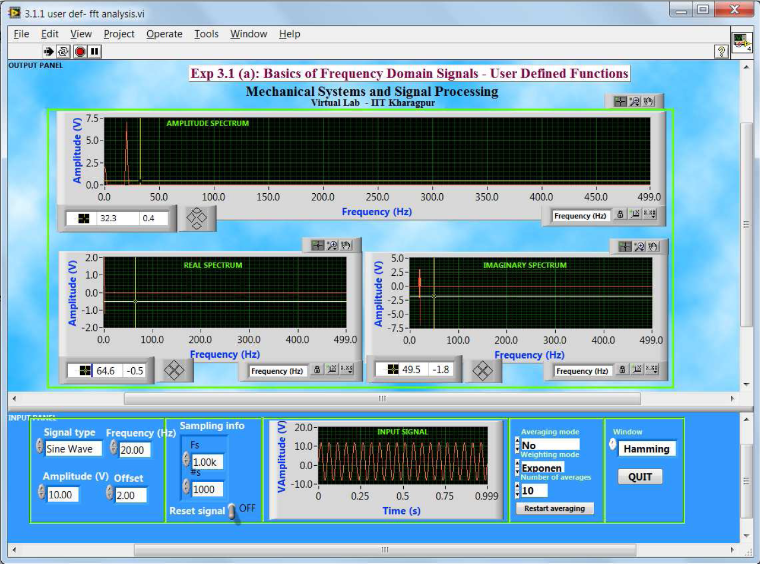Click the cursor glyph beside value 64.6

pyautogui.click(x=85, y=371)
